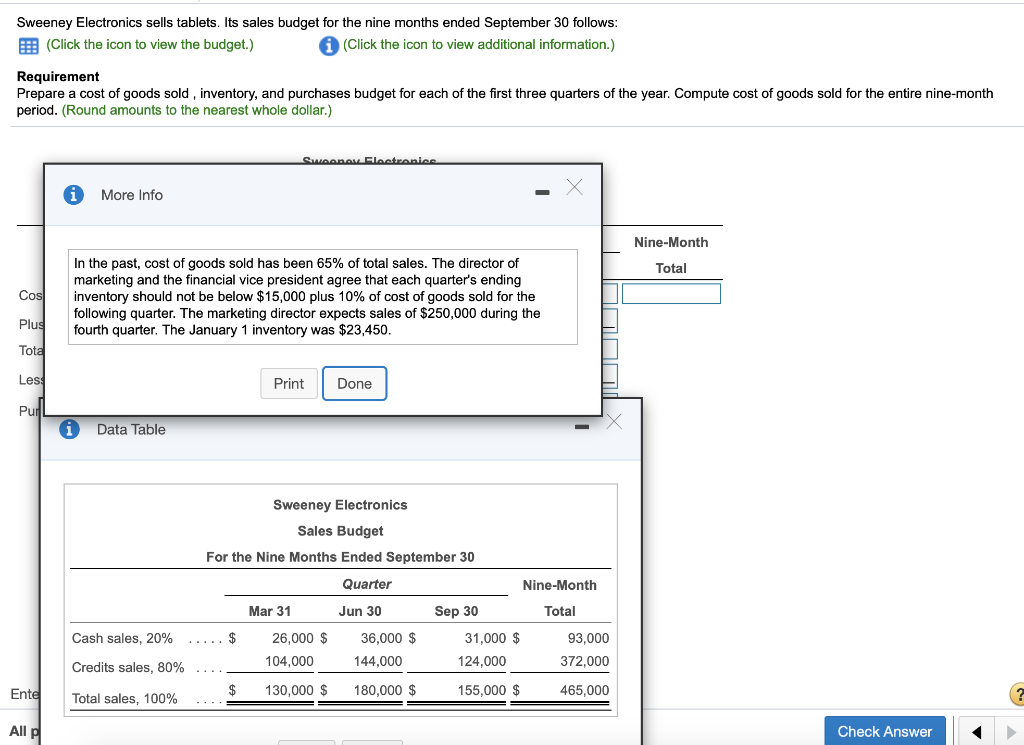Open the help question mark icon

click(1018, 694)
